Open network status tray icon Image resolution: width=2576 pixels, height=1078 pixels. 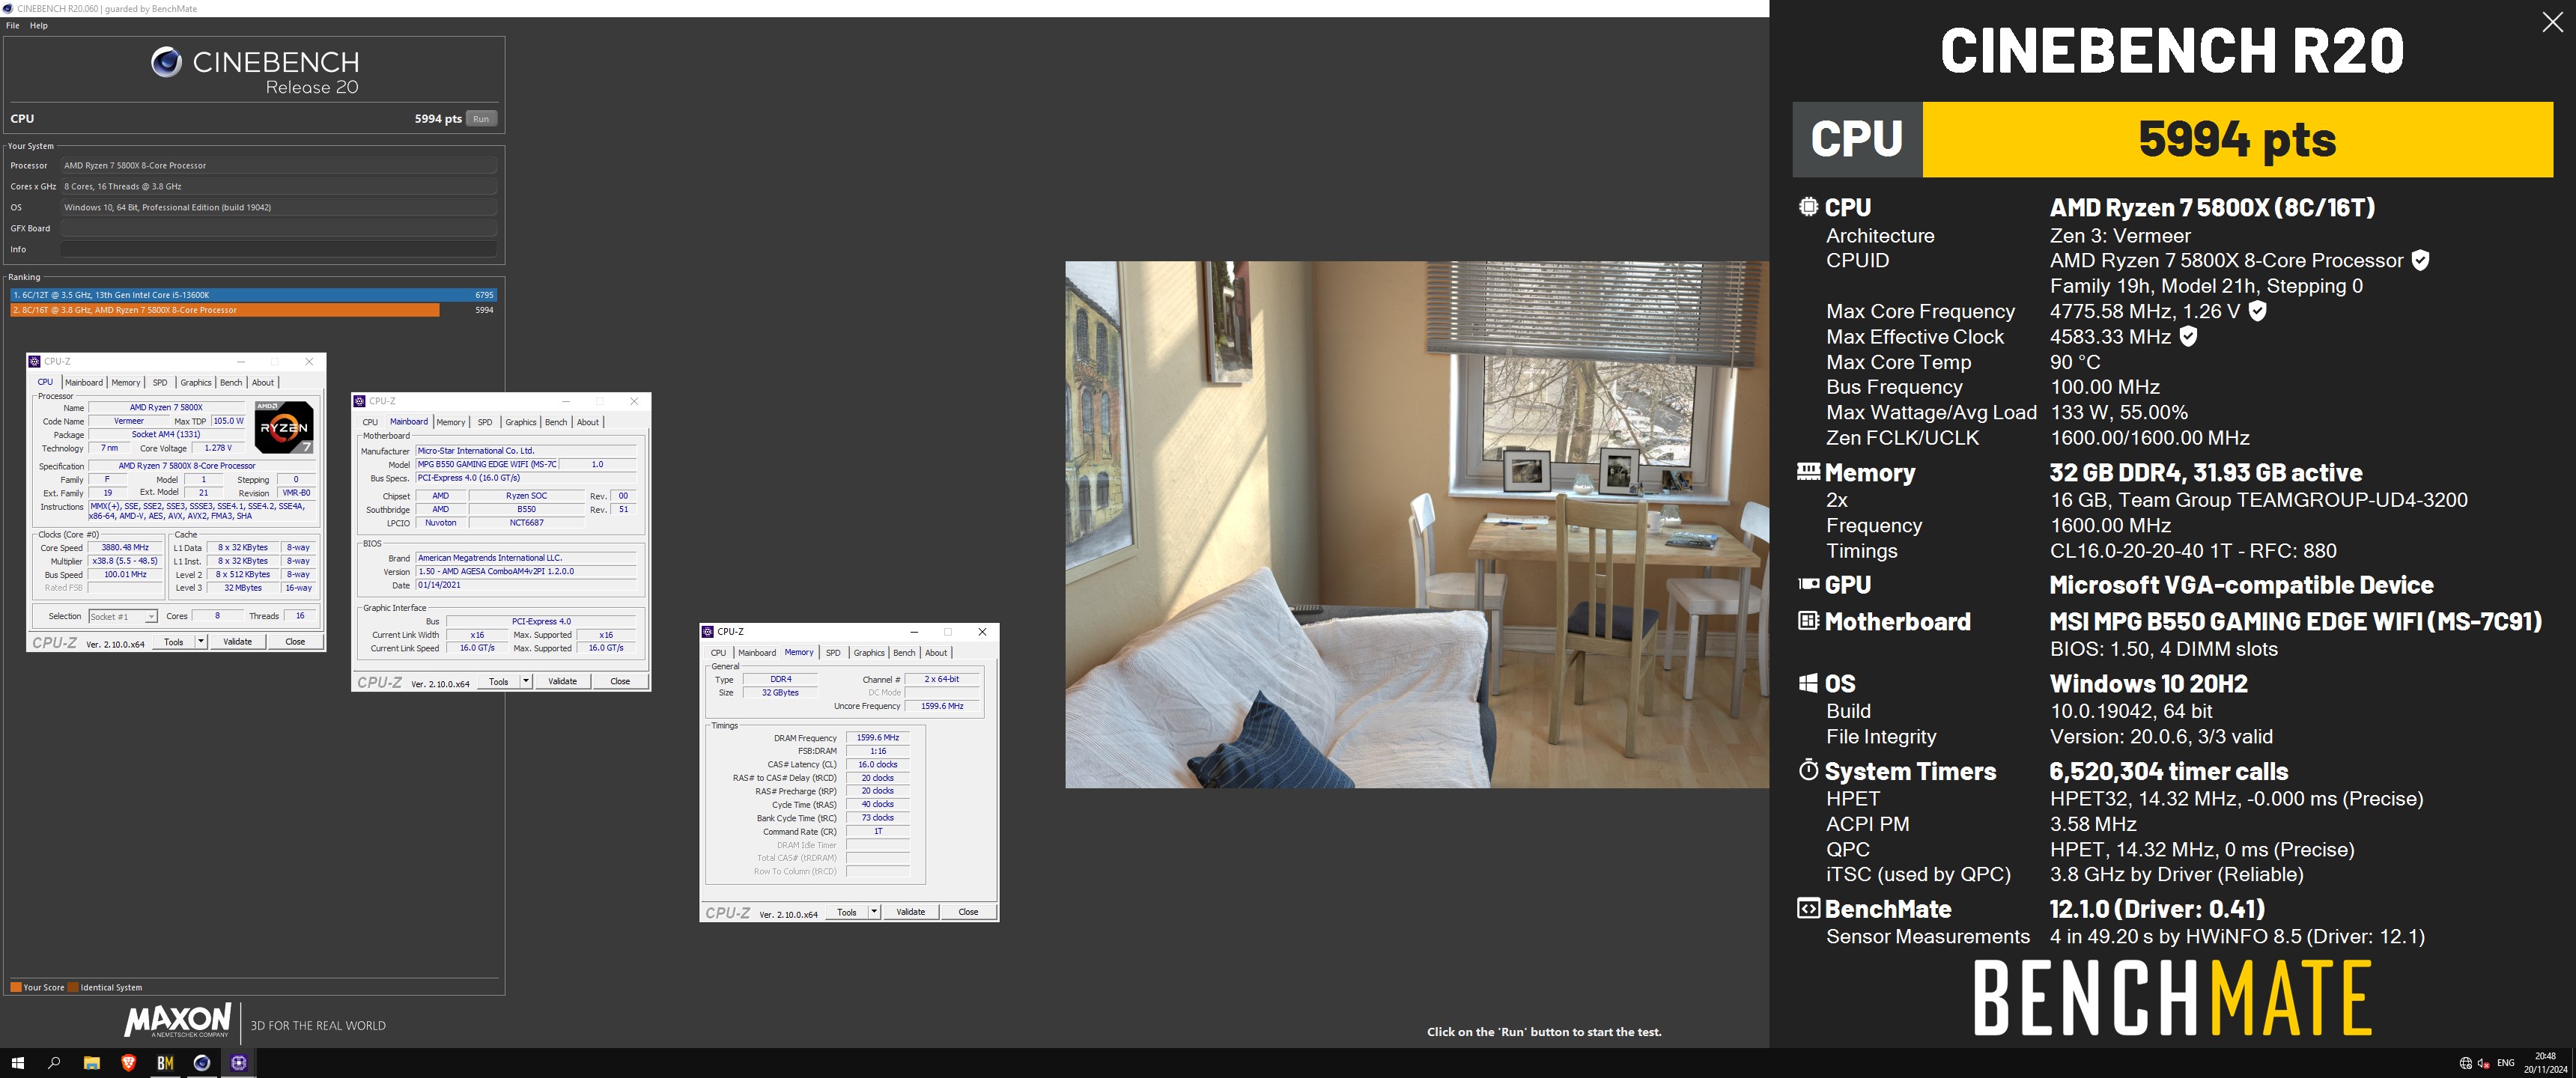2465,1063
